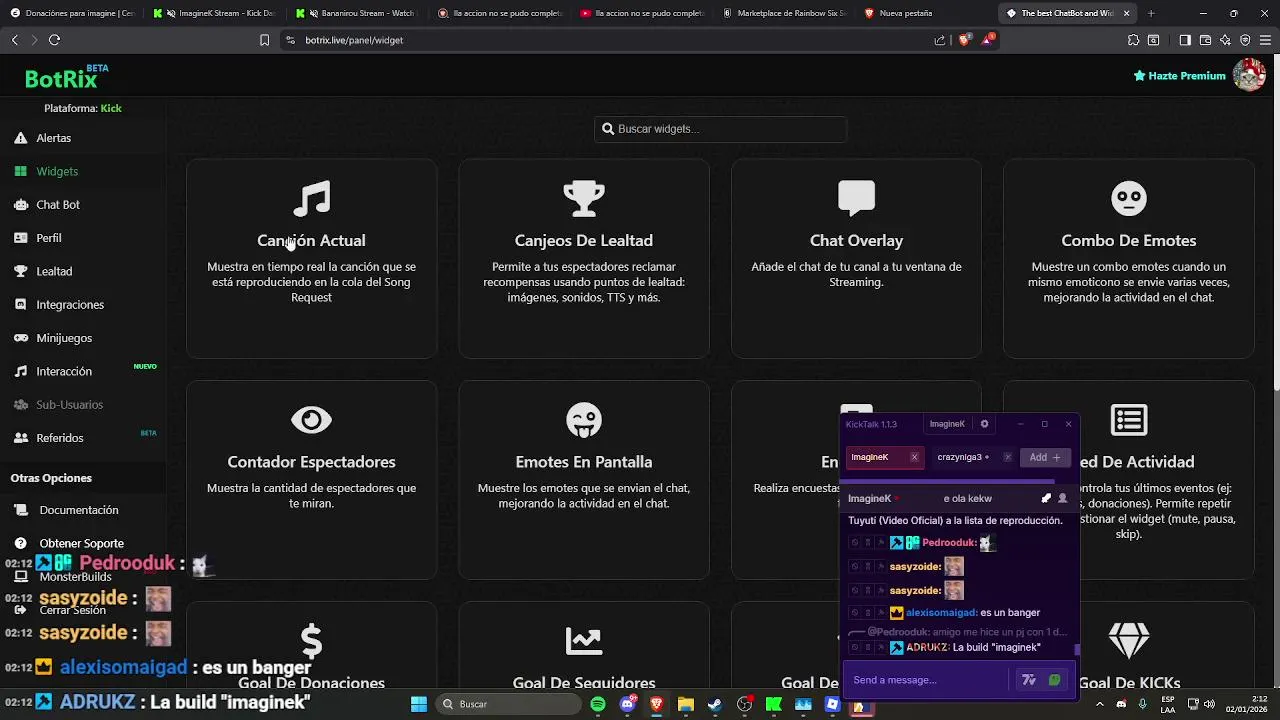Viewport: 1280px width, 720px height.
Task: Click the pinned message text "e ola kekw"
Action: [968, 498]
